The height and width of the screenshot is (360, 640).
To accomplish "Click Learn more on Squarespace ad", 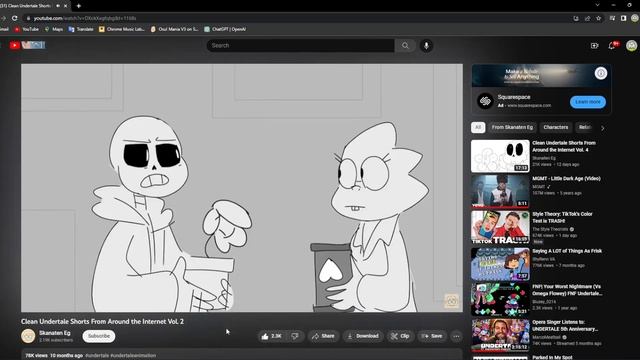I will [588, 102].
